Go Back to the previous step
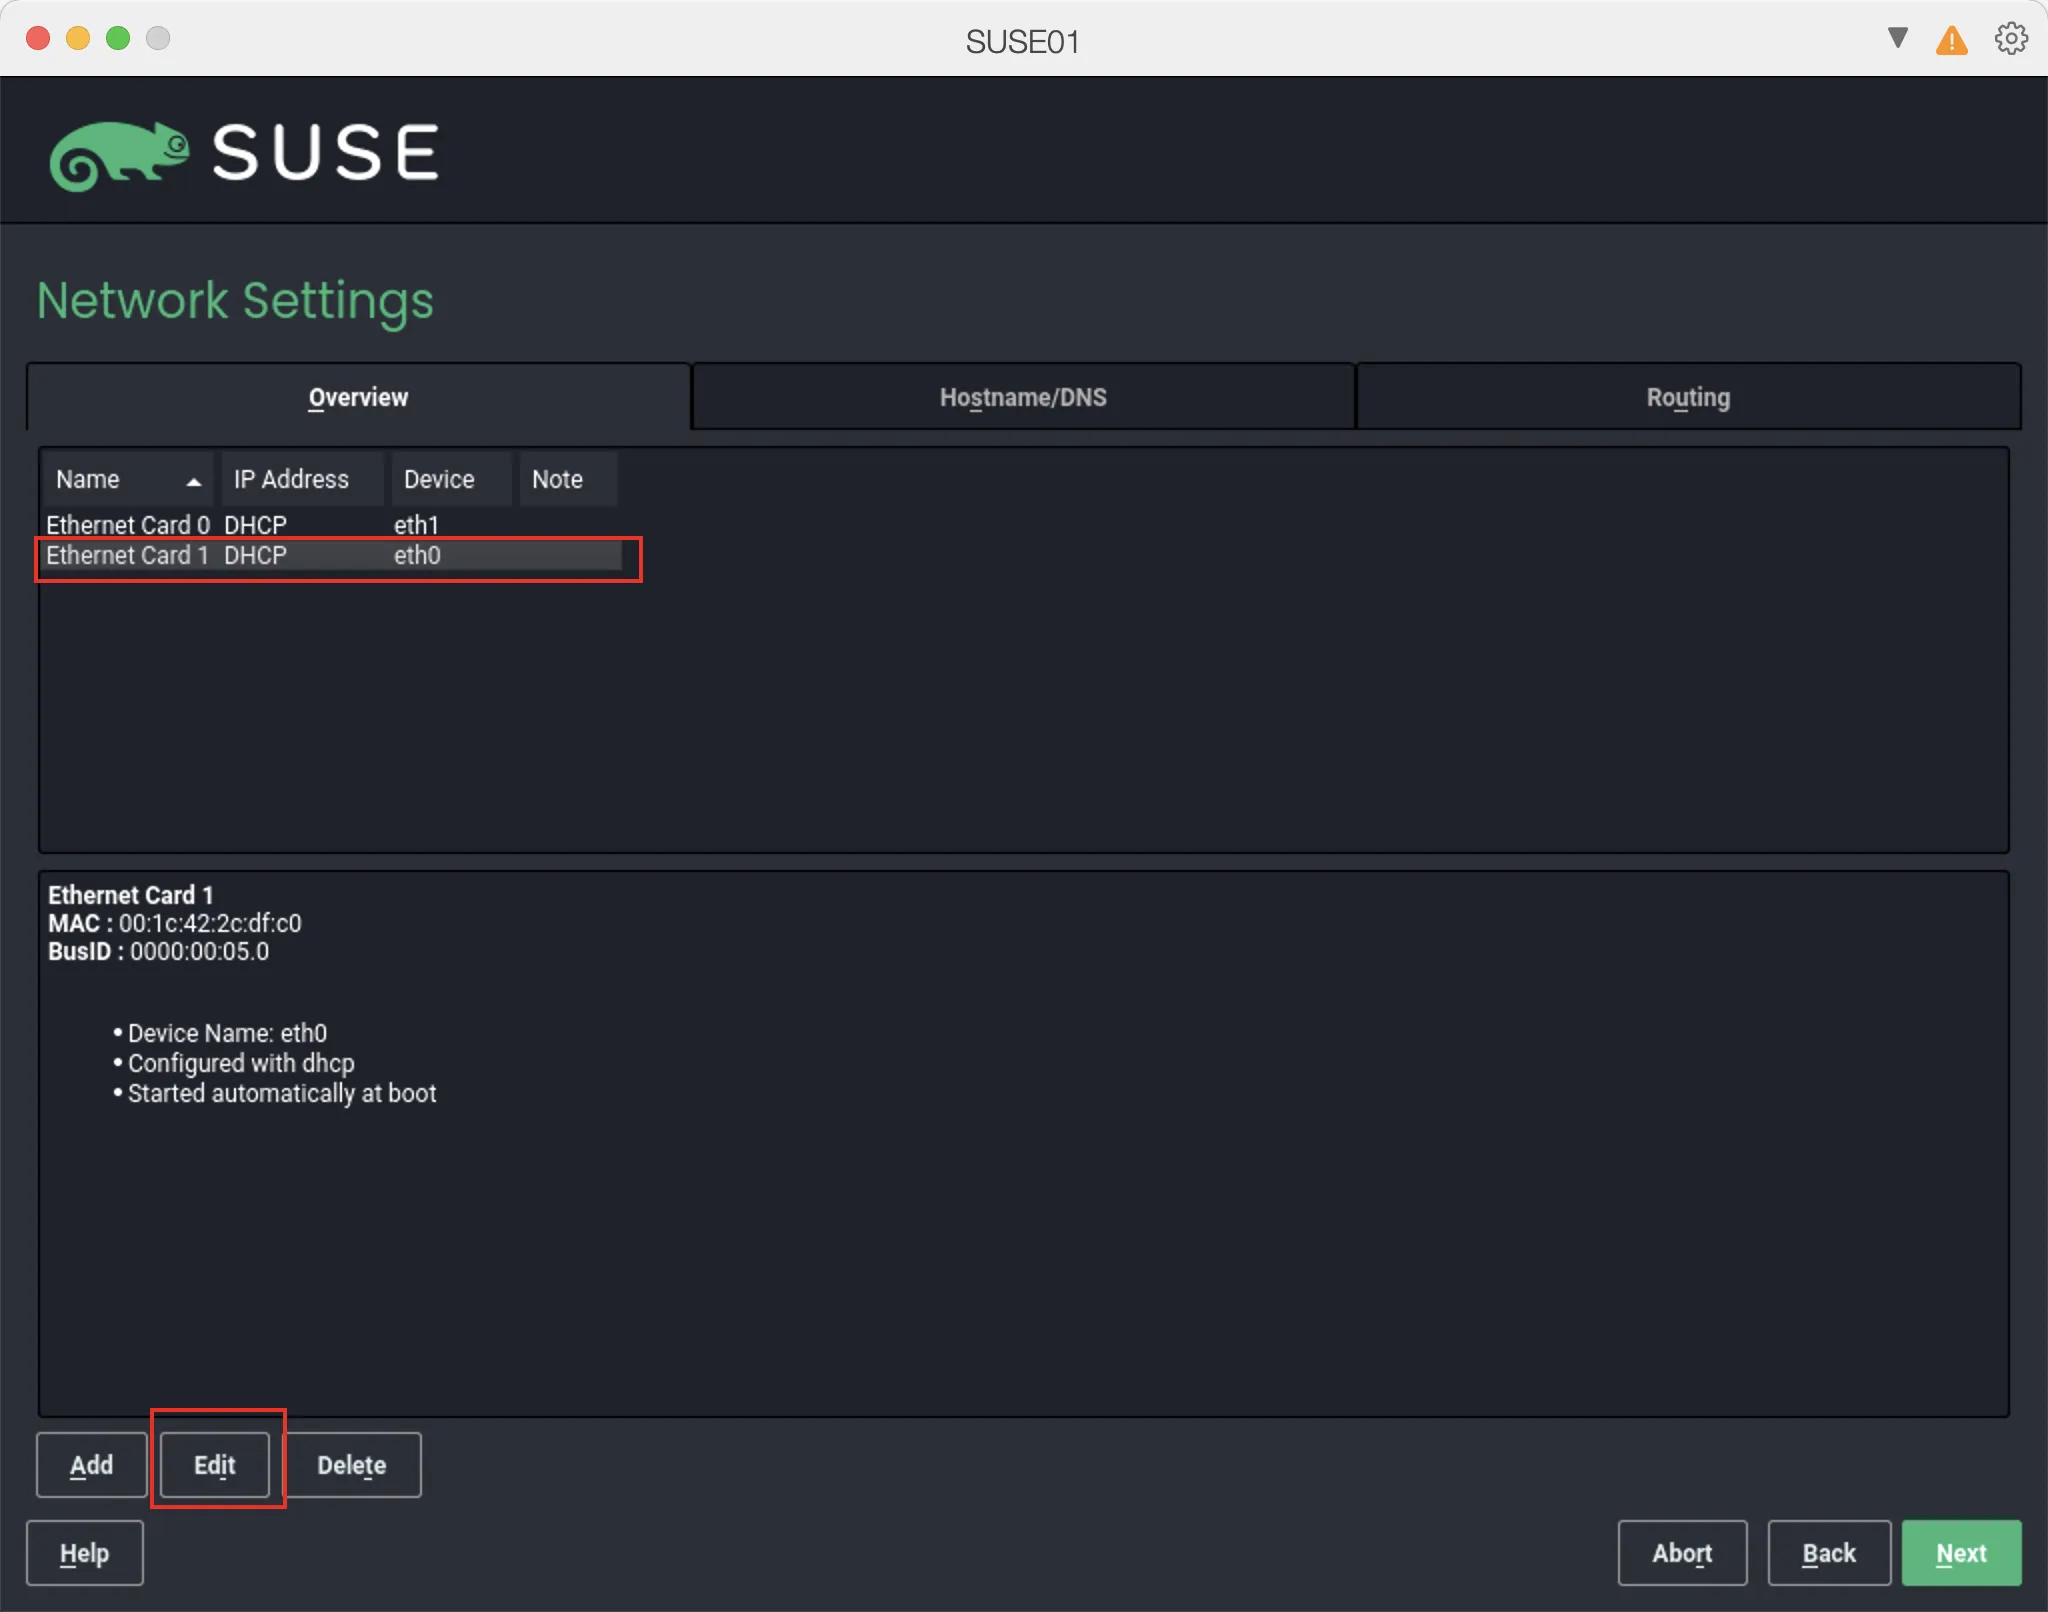2048x1612 pixels. [1828, 1553]
